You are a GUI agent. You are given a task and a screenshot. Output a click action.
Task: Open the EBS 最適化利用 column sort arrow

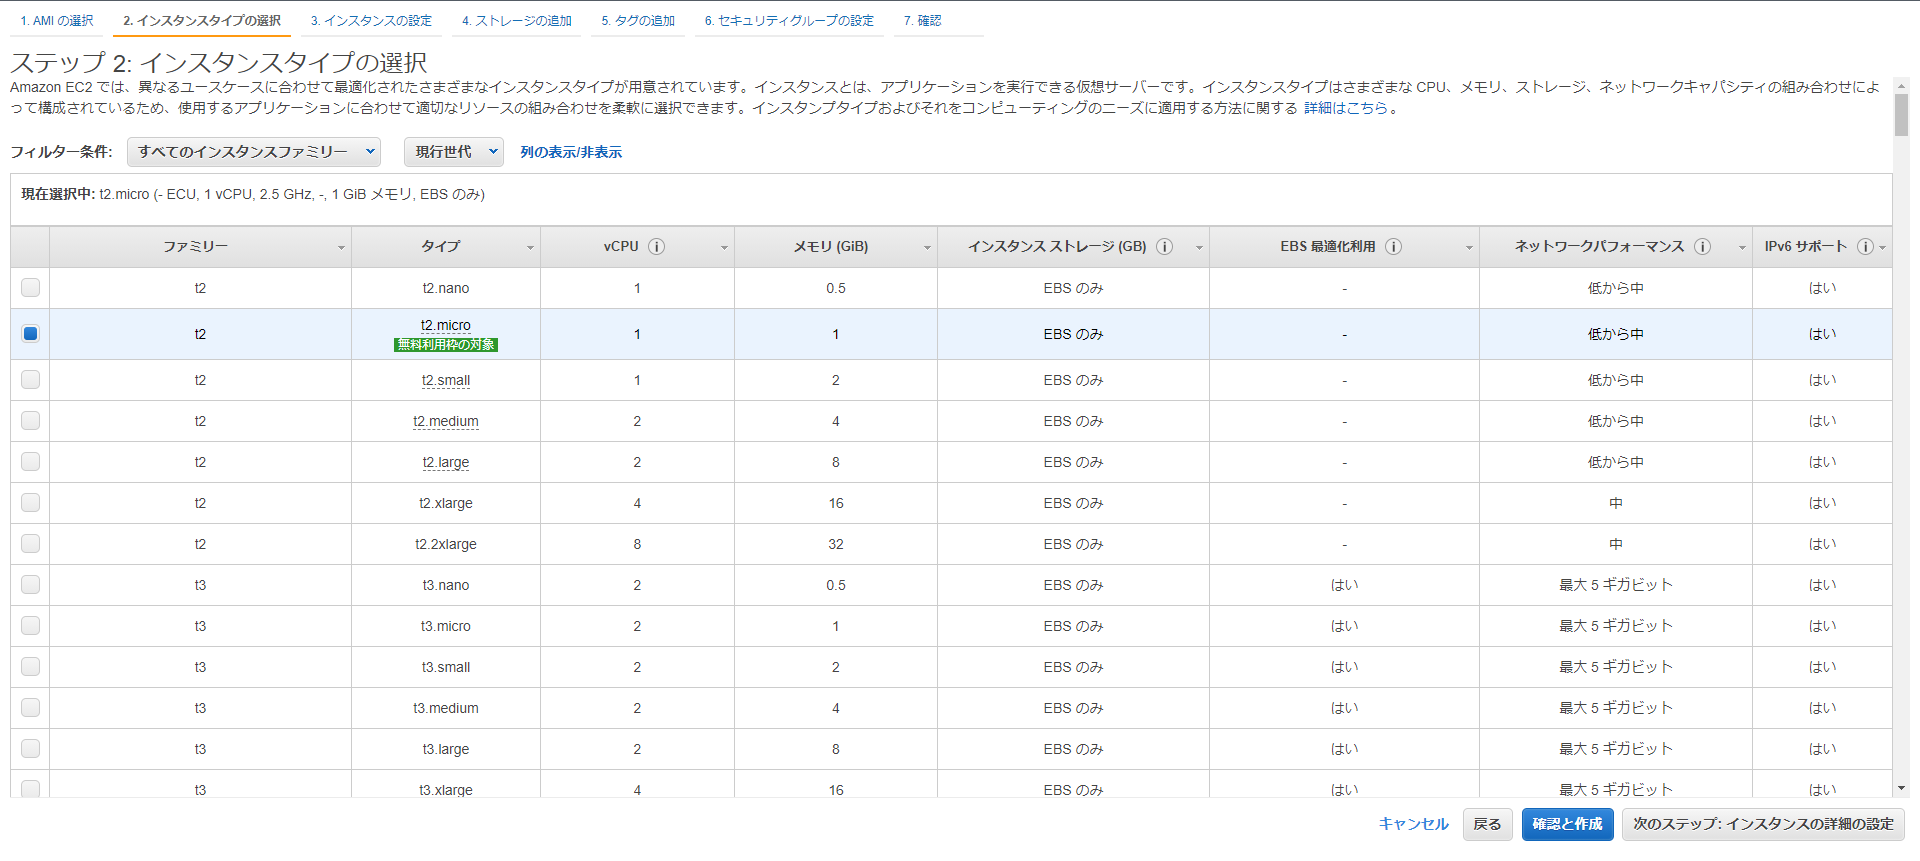pyautogui.click(x=1469, y=248)
